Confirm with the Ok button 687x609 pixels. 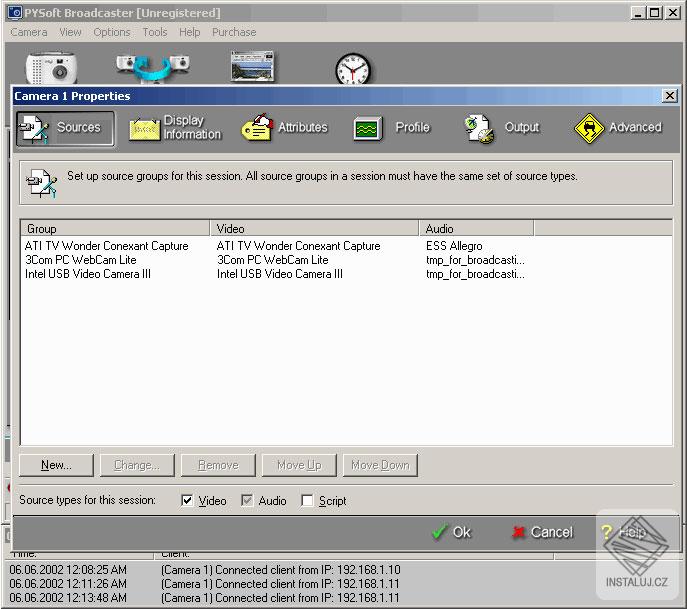pos(451,532)
